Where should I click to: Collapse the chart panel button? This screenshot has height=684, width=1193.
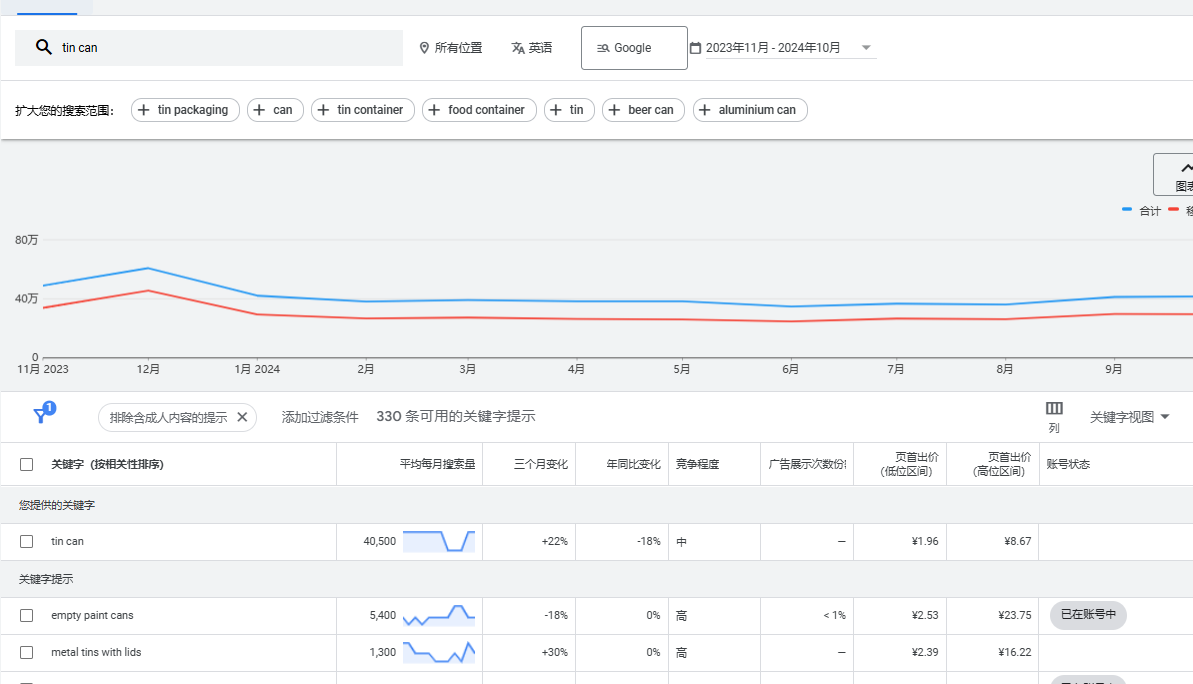click(x=1173, y=174)
